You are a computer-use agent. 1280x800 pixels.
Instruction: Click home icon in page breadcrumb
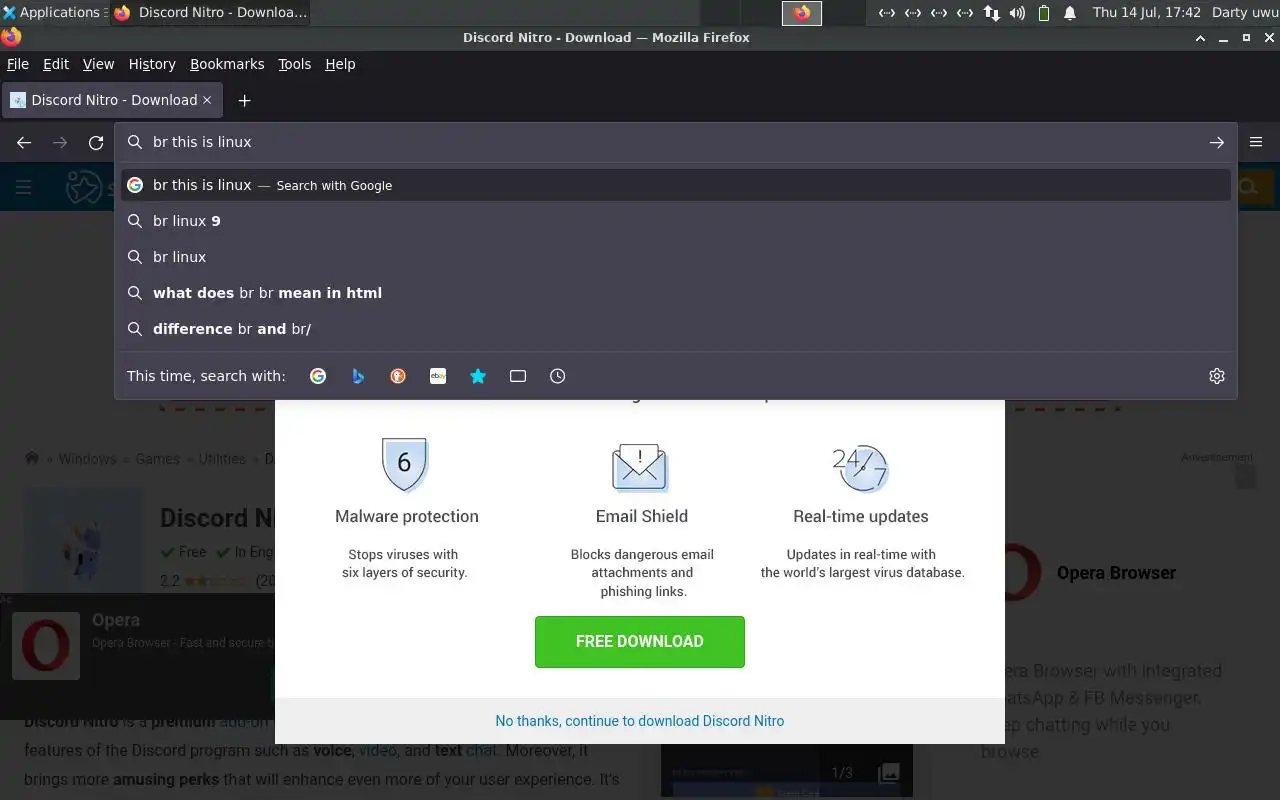(32, 458)
